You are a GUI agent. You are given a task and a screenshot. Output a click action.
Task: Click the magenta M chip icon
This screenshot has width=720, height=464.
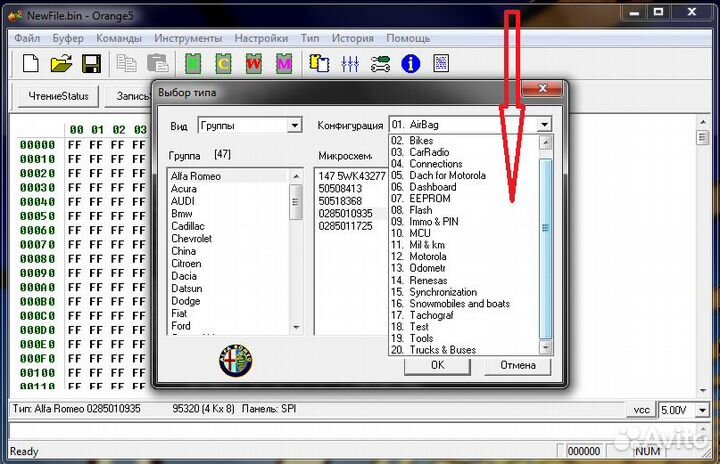tap(284, 64)
